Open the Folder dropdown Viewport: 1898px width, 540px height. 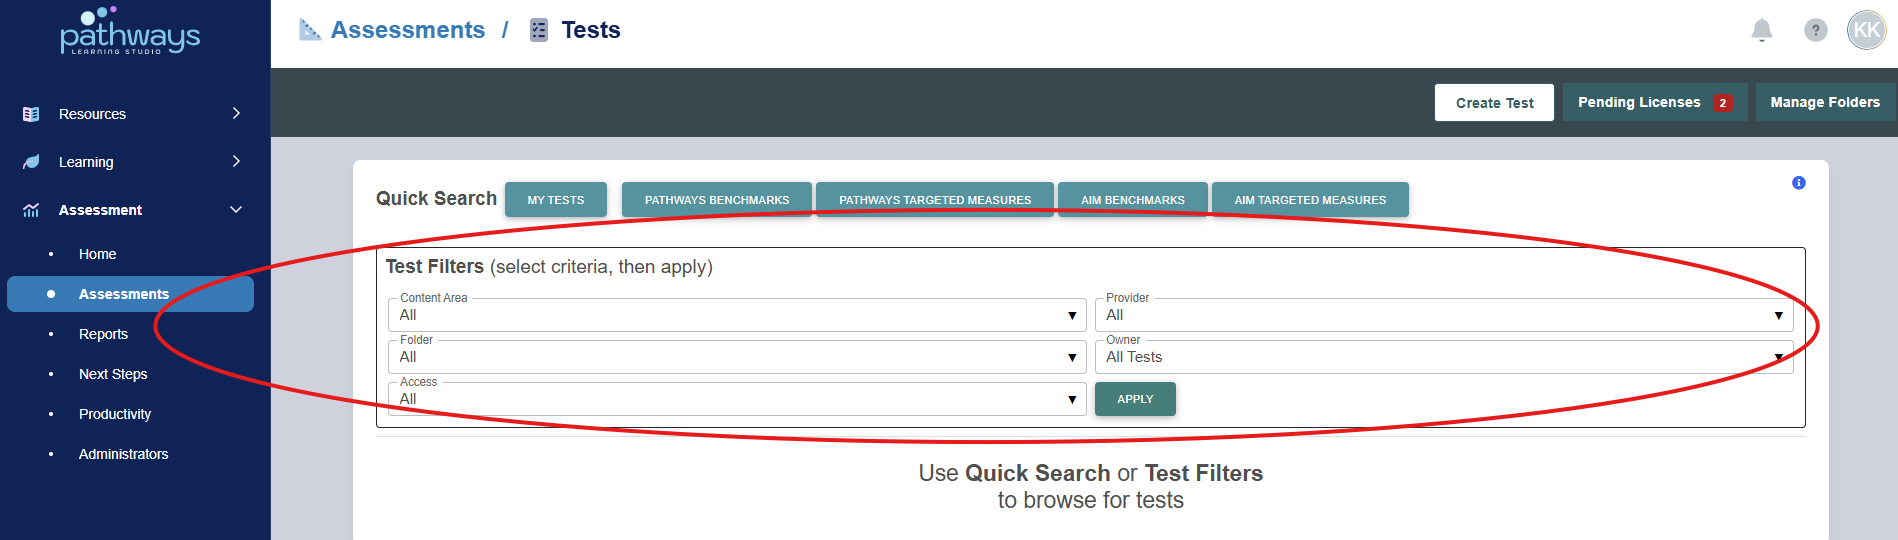click(737, 357)
